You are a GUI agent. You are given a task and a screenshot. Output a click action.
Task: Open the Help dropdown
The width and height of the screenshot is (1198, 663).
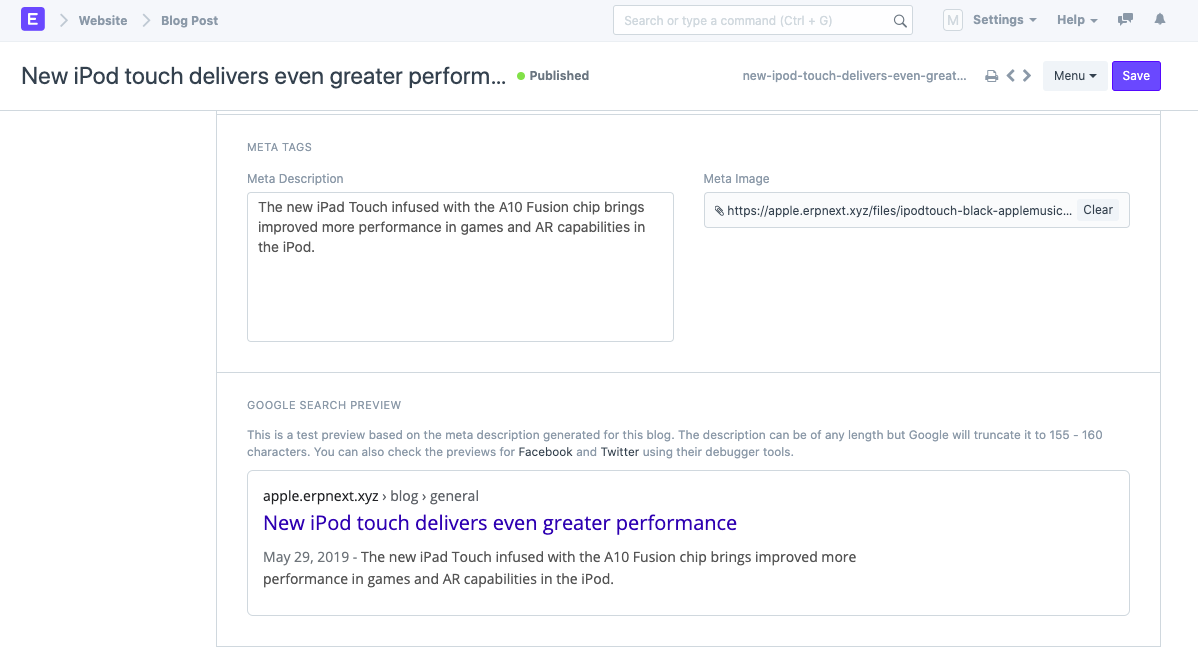[1075, 19]
